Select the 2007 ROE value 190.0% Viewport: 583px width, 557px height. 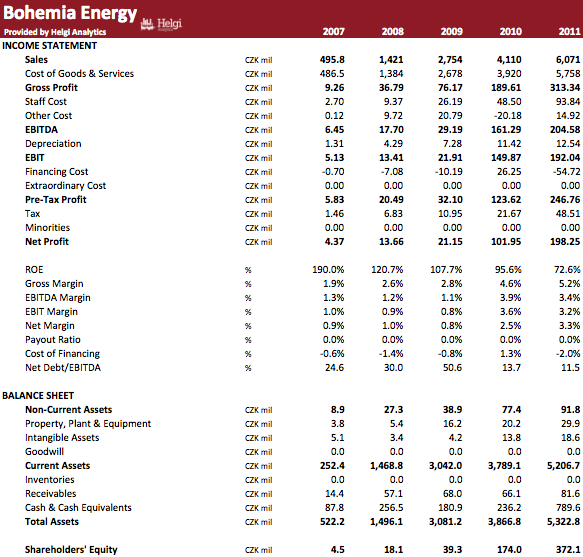(328, 270)
